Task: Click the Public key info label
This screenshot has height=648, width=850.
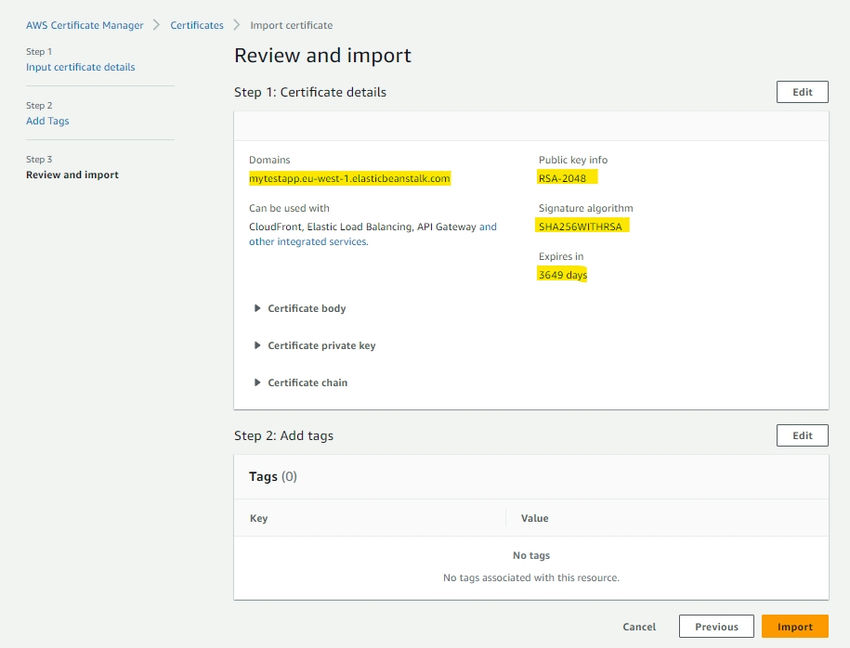Action: click(573, 160)
